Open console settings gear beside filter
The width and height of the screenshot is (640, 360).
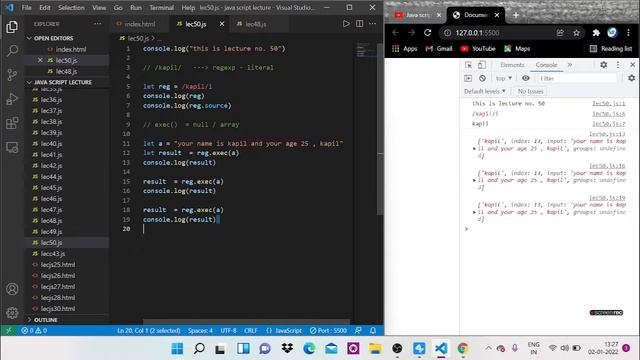coord(631,78)
